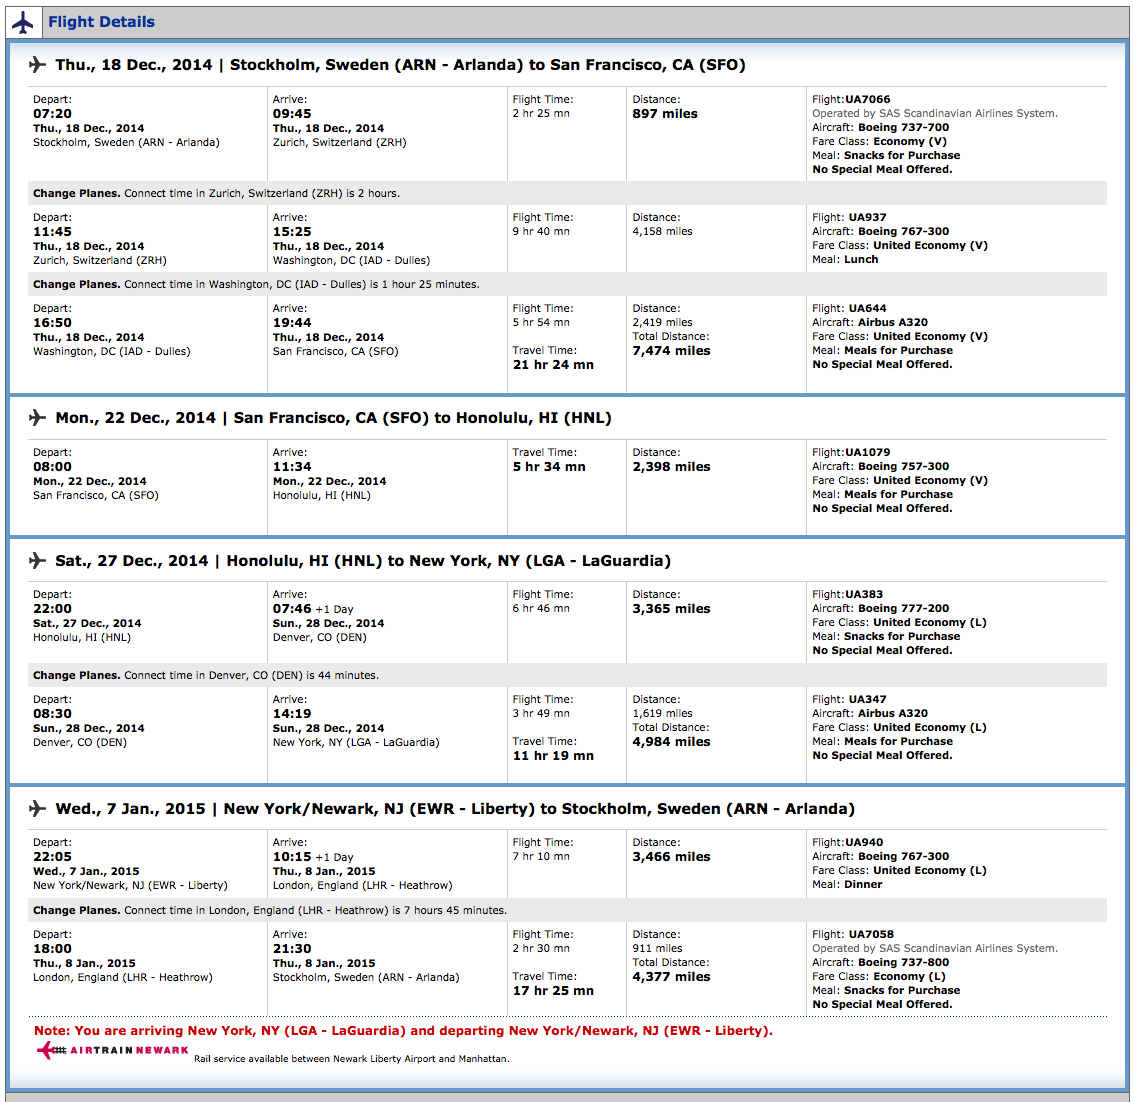The width and height of the screenshot is (1134, 1102).
Task: Click Aircraft Boeing 757-300 text
Action: pyautogui.click(x=880, y=466)
